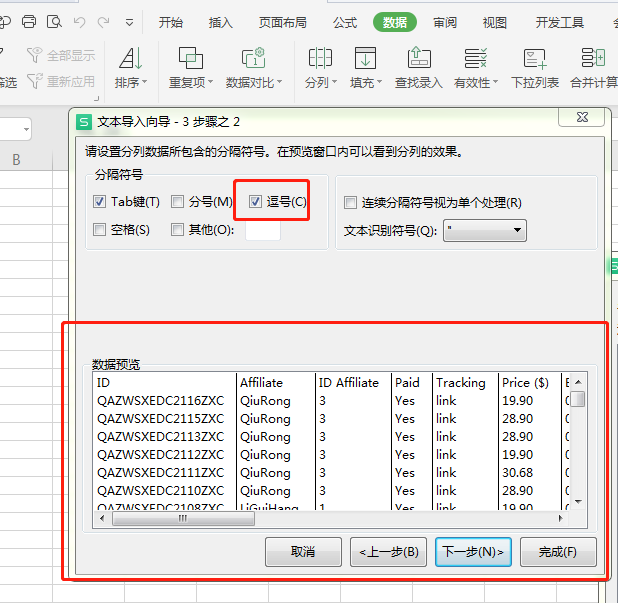
Task: Open the 审阅 tab
Action: coord(445,22)
